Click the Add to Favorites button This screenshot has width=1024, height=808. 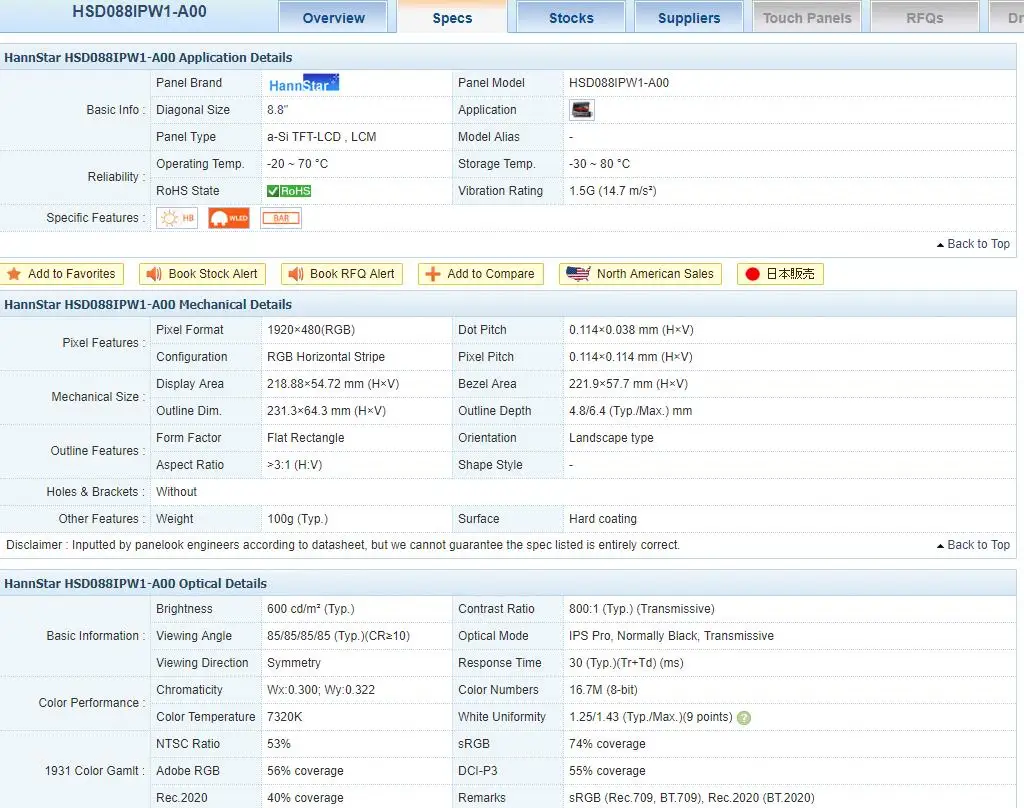click(62, 274)
